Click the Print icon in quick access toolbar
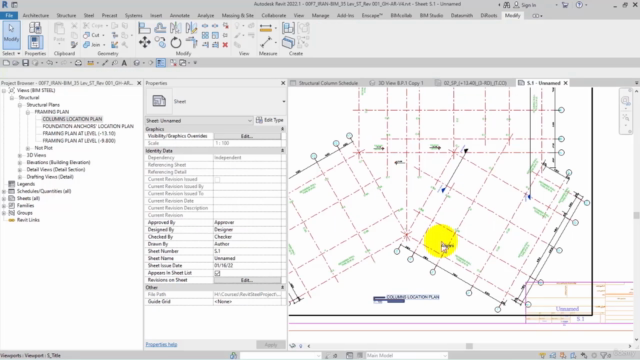 (x=78, y=63)
